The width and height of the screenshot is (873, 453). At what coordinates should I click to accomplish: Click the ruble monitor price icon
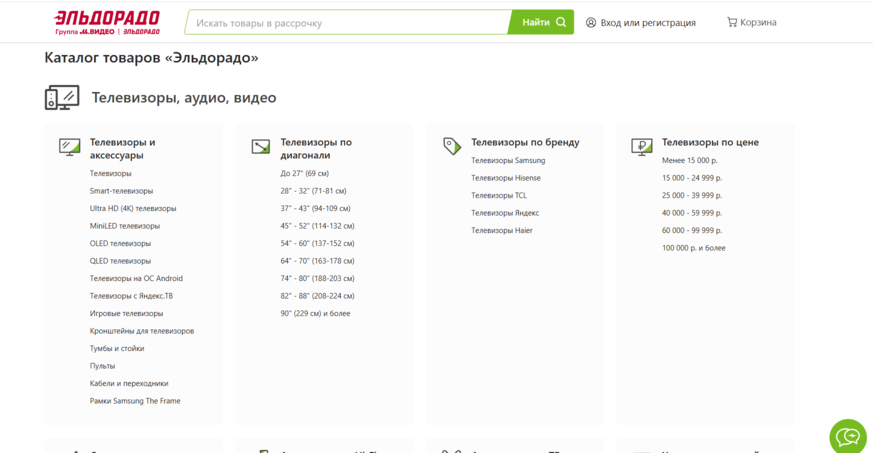tap(642, 147)
